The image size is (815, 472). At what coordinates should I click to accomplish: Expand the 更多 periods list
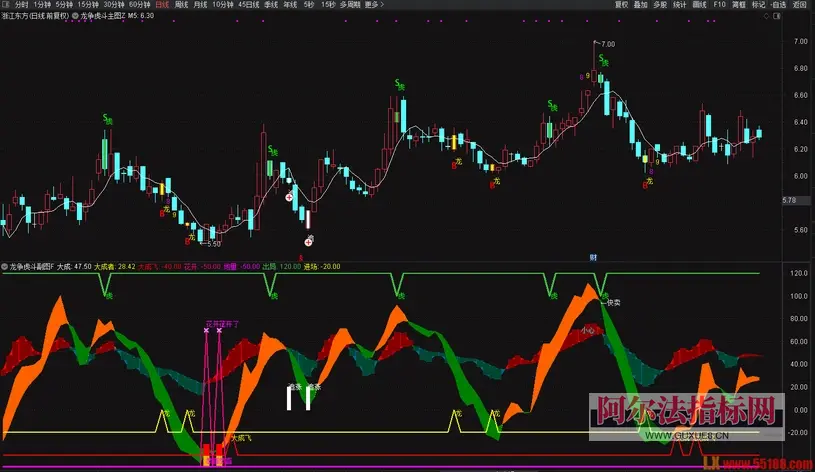[x=373, y=5]
